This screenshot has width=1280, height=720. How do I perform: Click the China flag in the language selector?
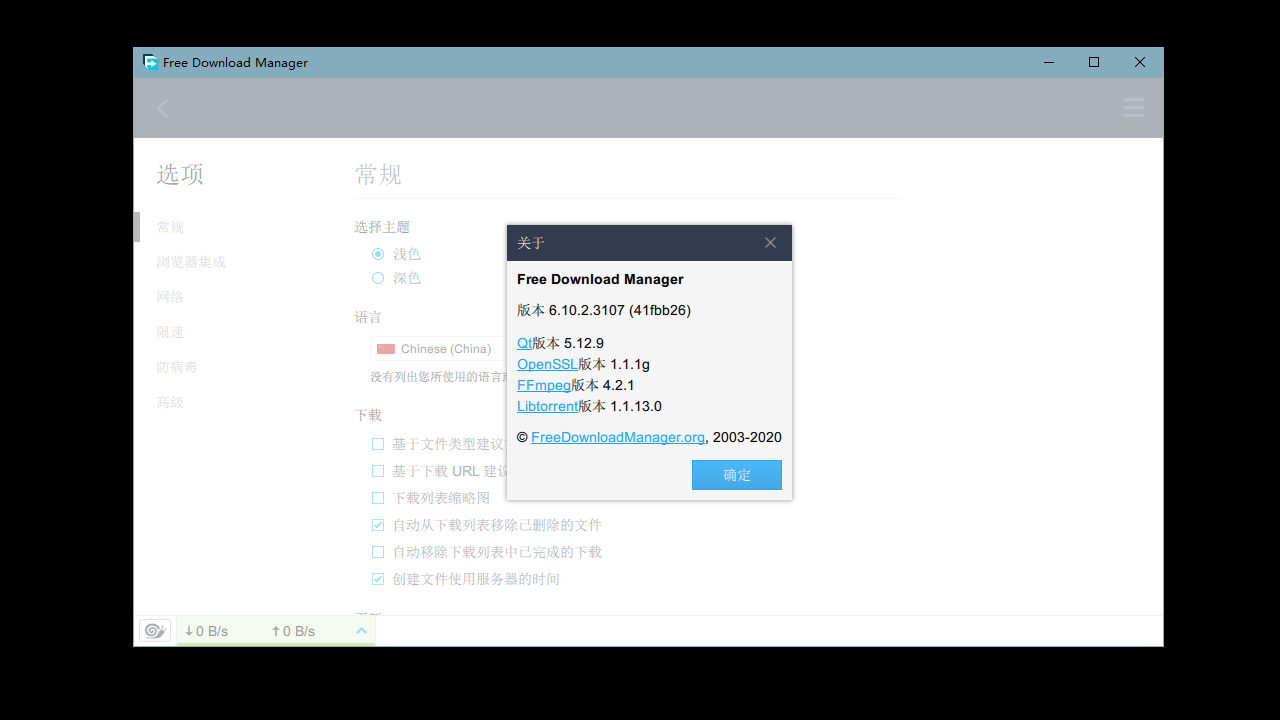(x=385, y=348)
